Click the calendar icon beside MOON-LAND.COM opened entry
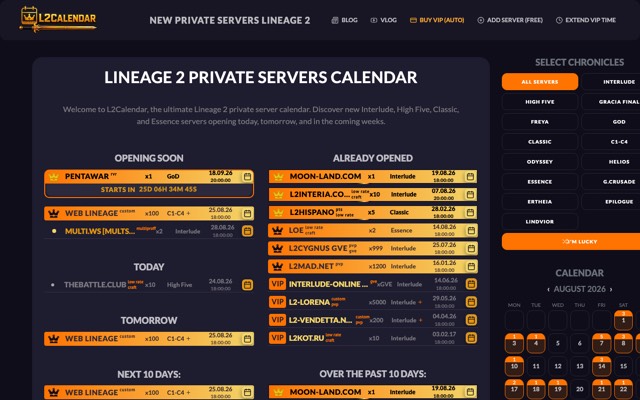Screen dimensions: 640x400 (470, 177)
